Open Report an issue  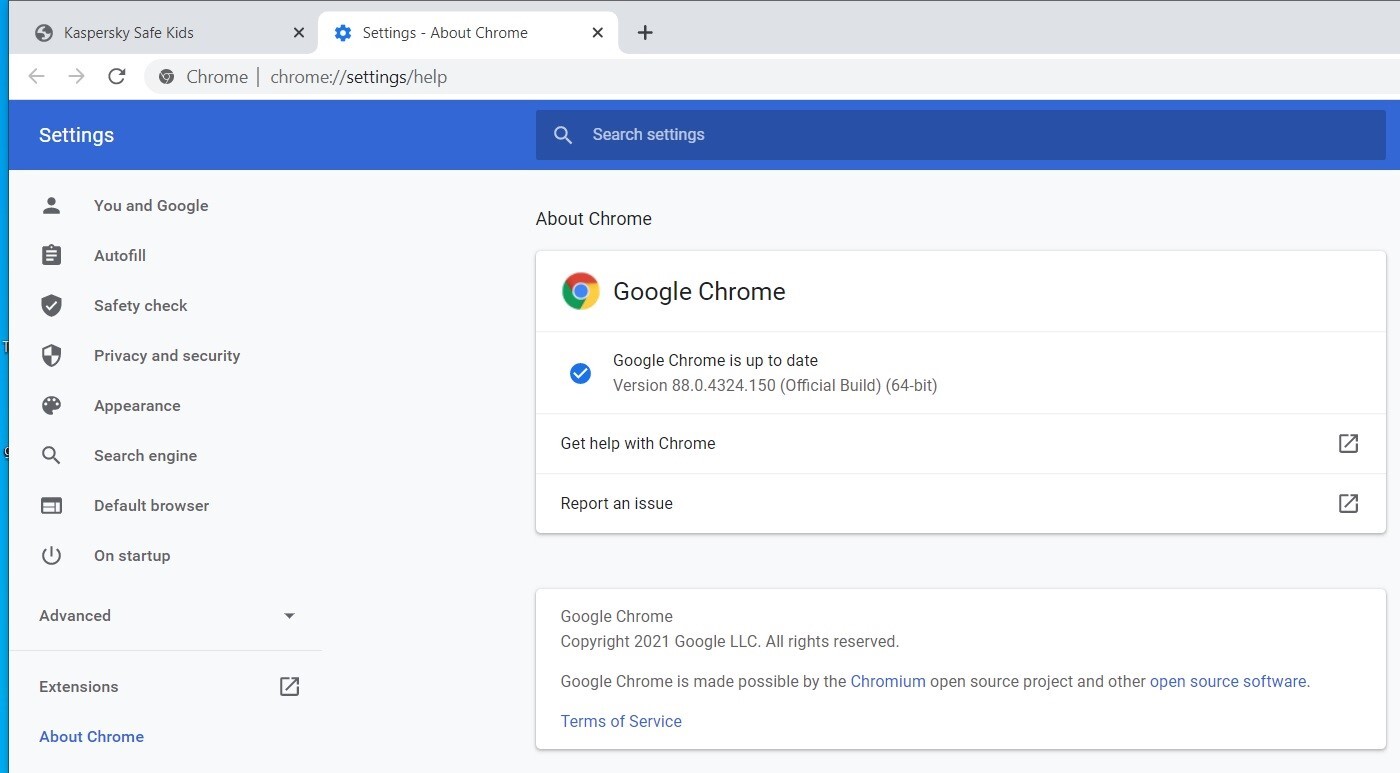click(x=960, y=503)
